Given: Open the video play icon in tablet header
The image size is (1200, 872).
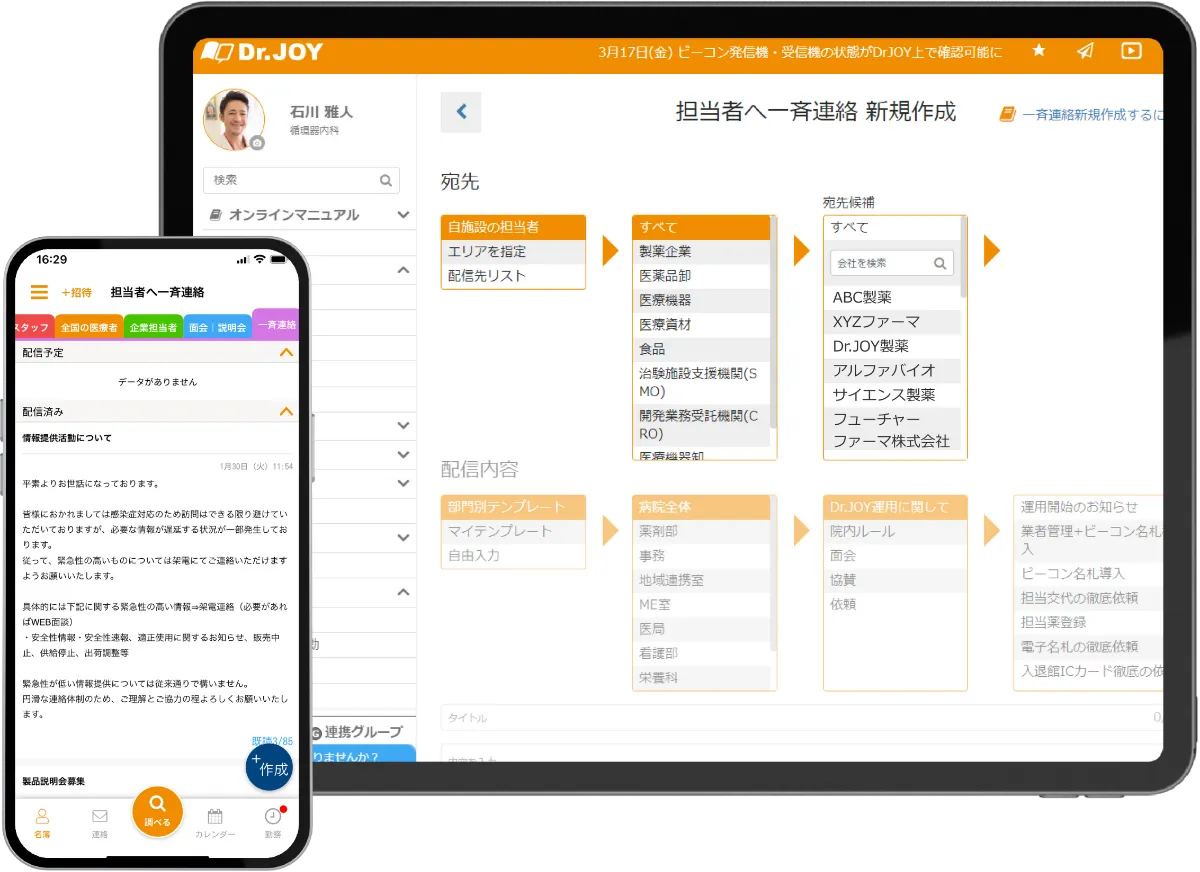Looking at the screenshot, I should pyautogui.click(x=1131, y=50).
